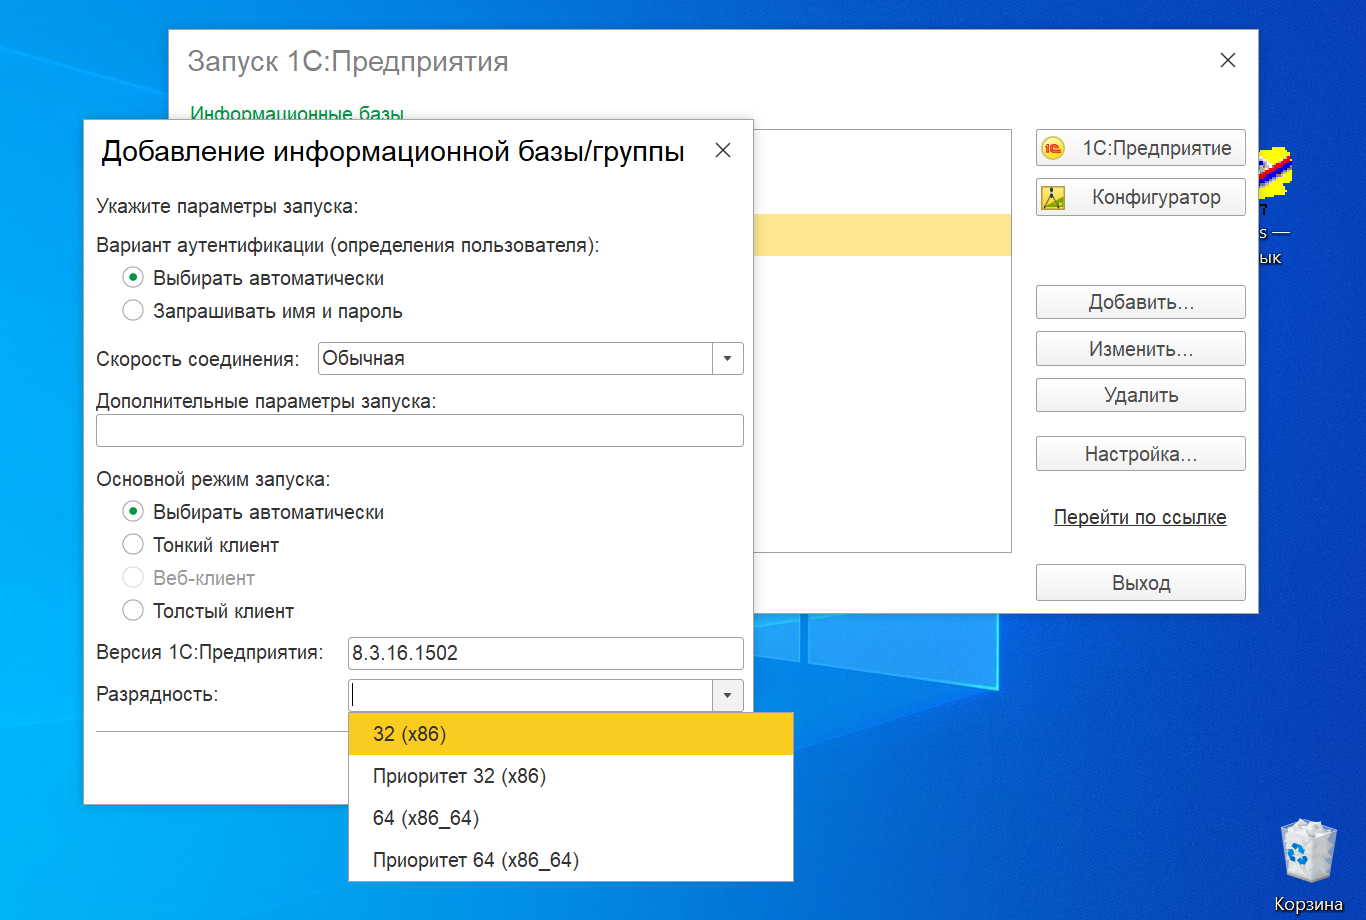Viewport: 1366px width, 920px height.
Task: Close the 'Запуск 1С:Предприятия' window
Action: [x=1228, y=60]
